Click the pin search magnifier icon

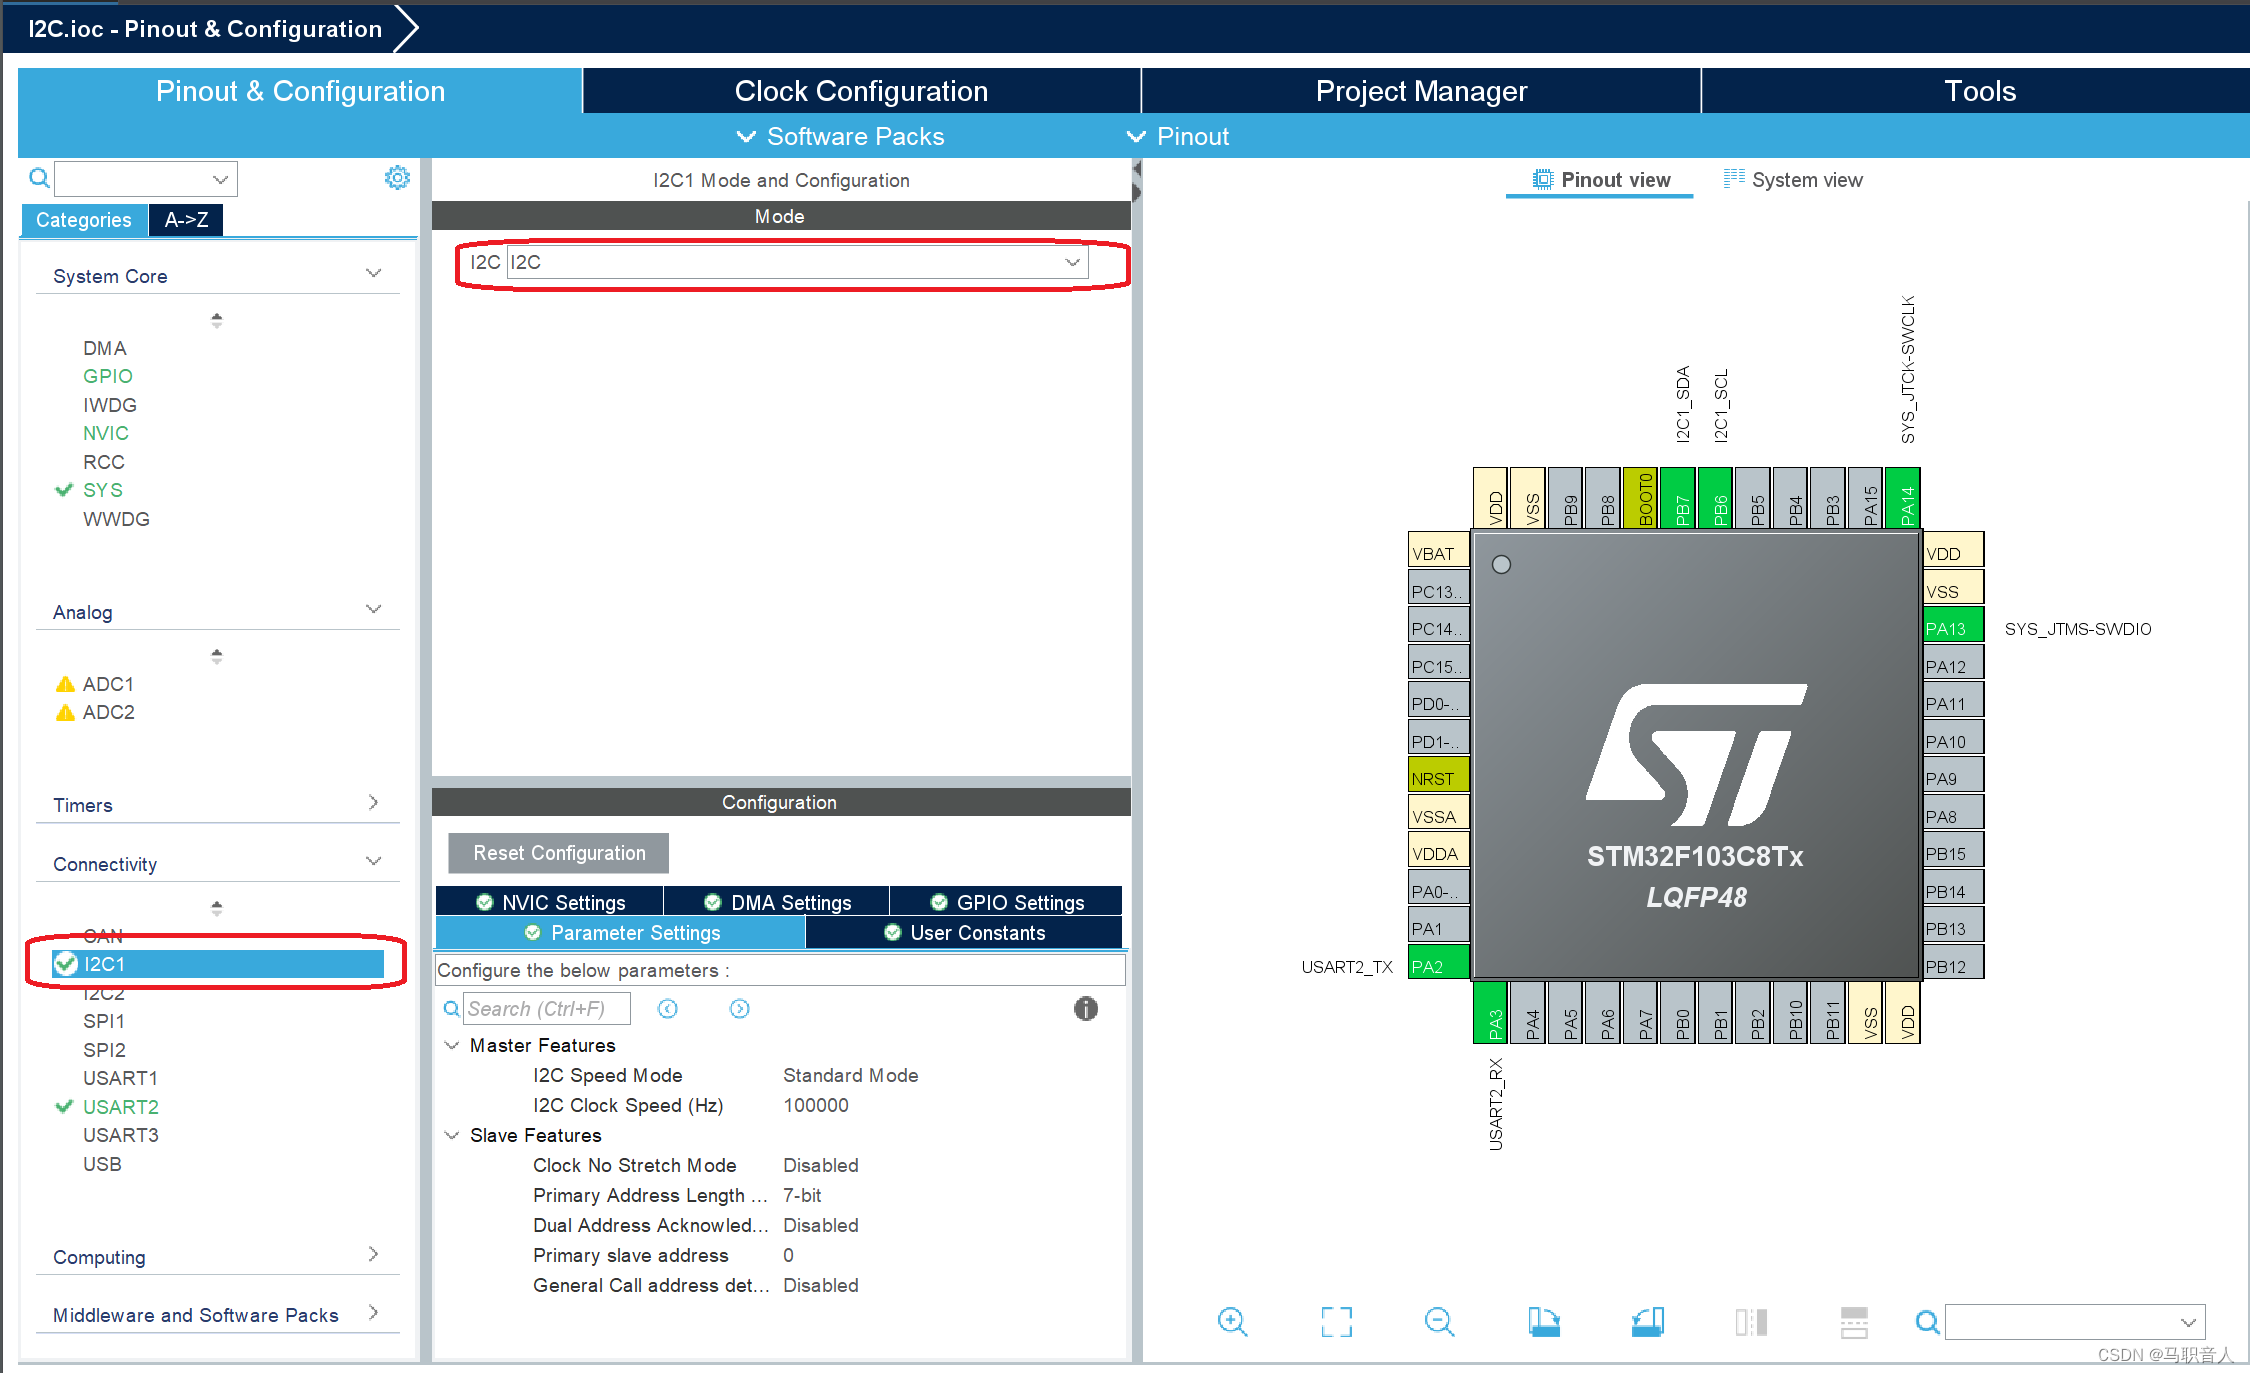pyautogui.click(x=1927, y=1322)
